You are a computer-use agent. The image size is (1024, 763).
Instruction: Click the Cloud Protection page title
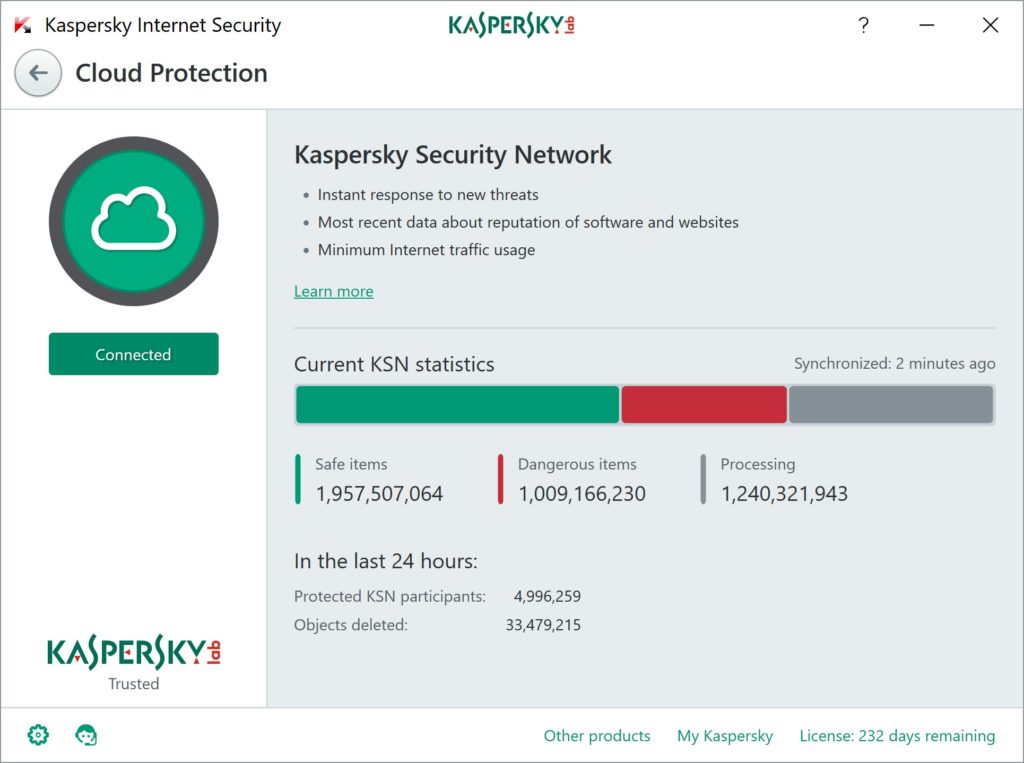point(172,73)
